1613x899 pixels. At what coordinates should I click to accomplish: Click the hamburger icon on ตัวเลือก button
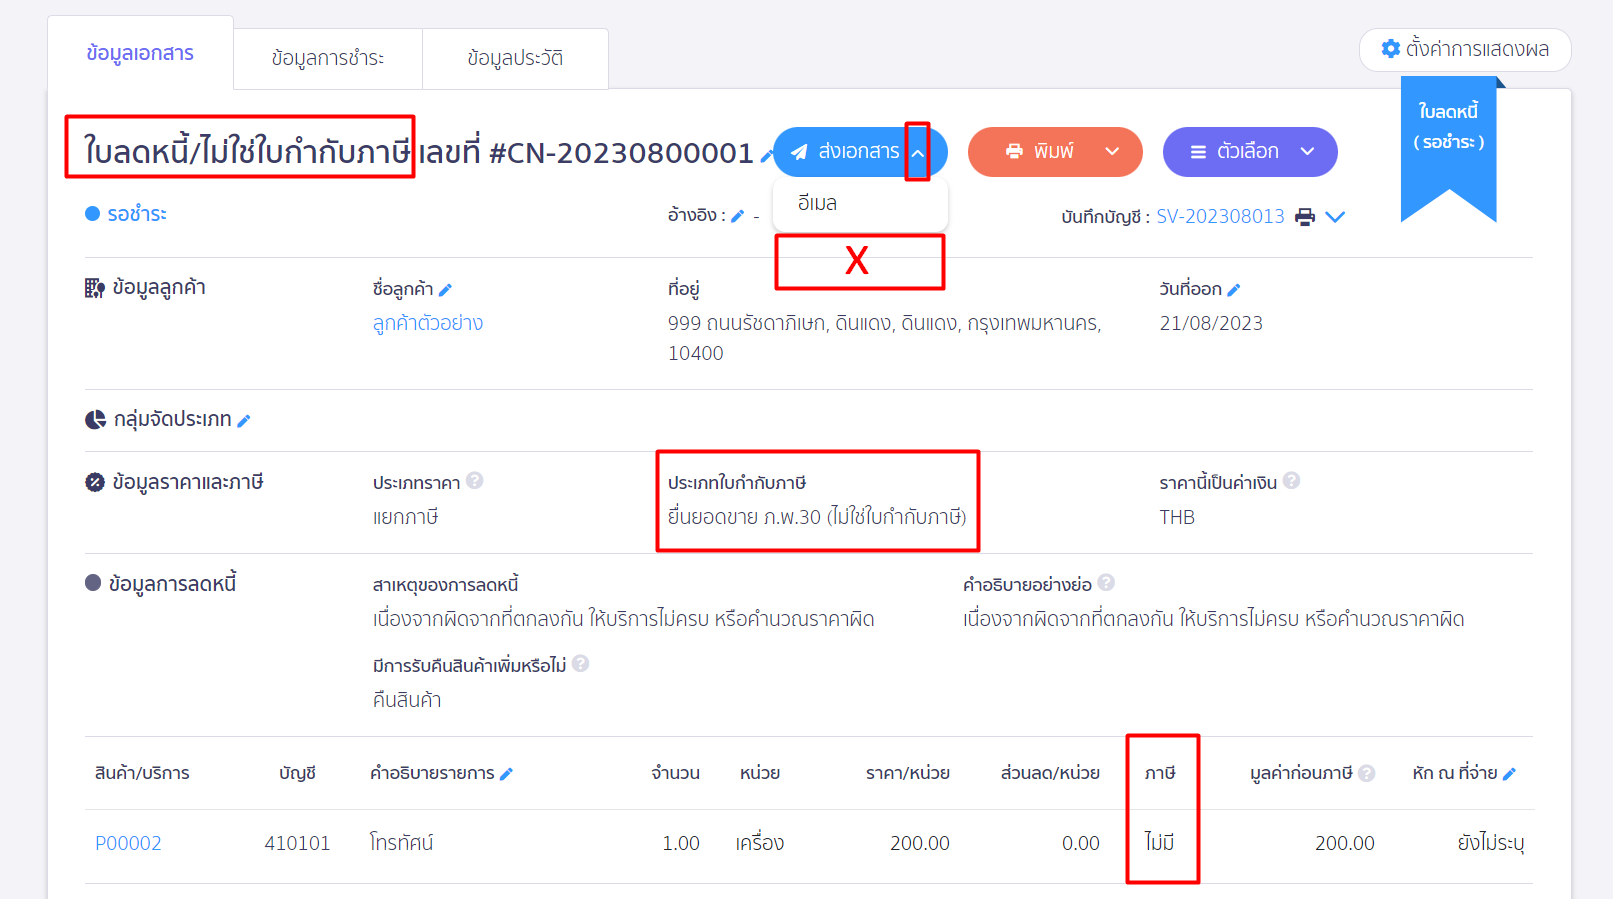tap(1198, 152)
